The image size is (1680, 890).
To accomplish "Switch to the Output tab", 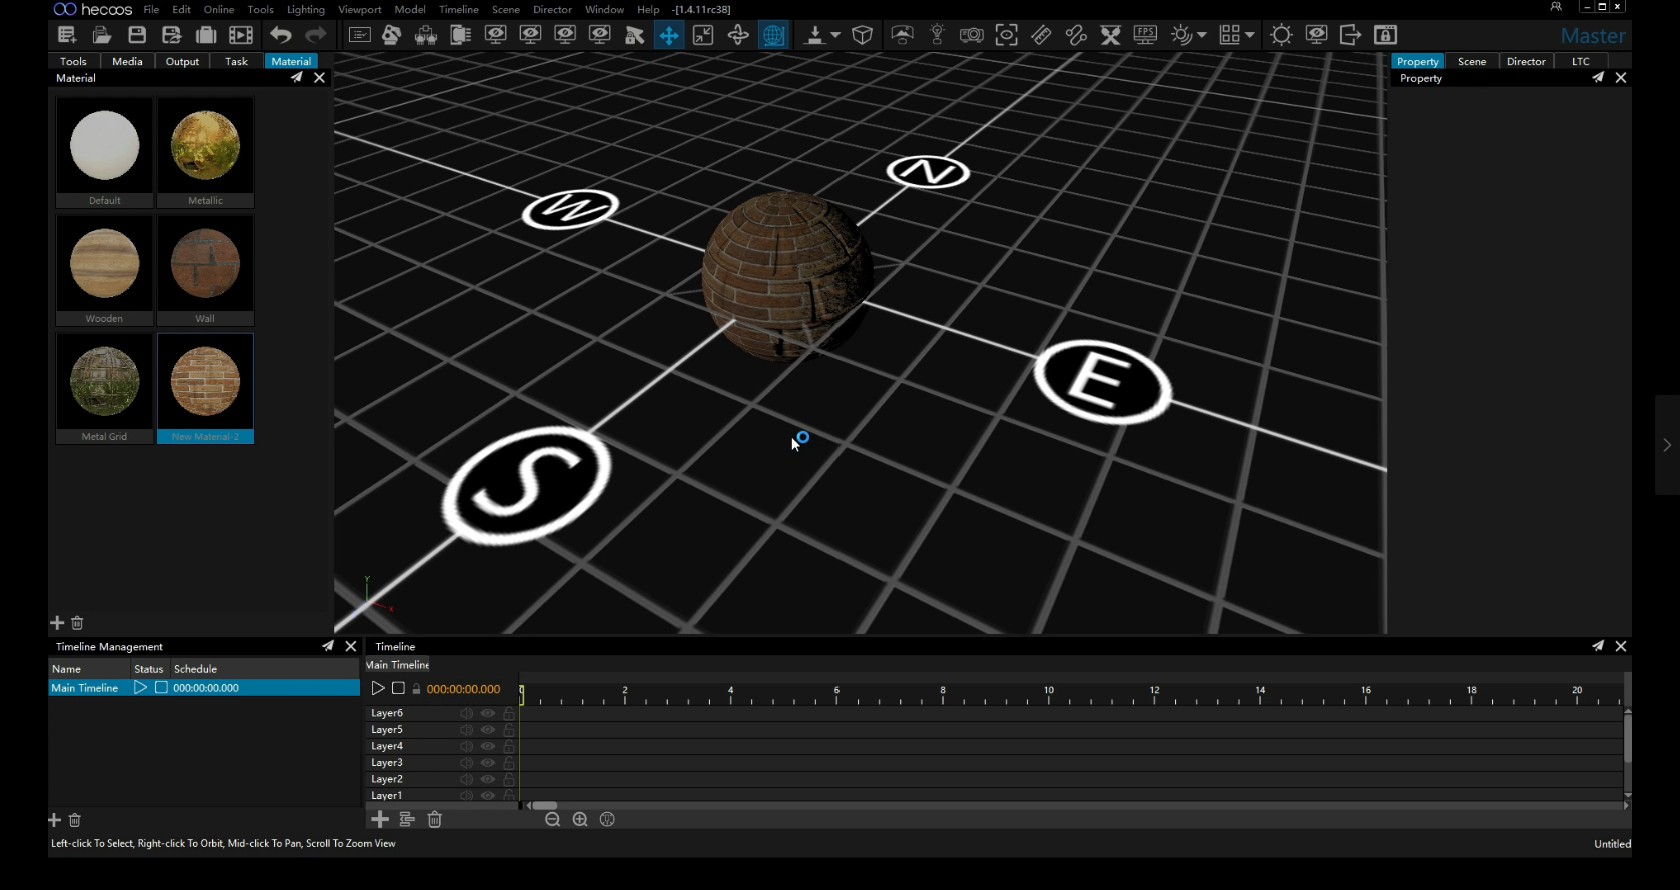I will click(x=182, y=61).
